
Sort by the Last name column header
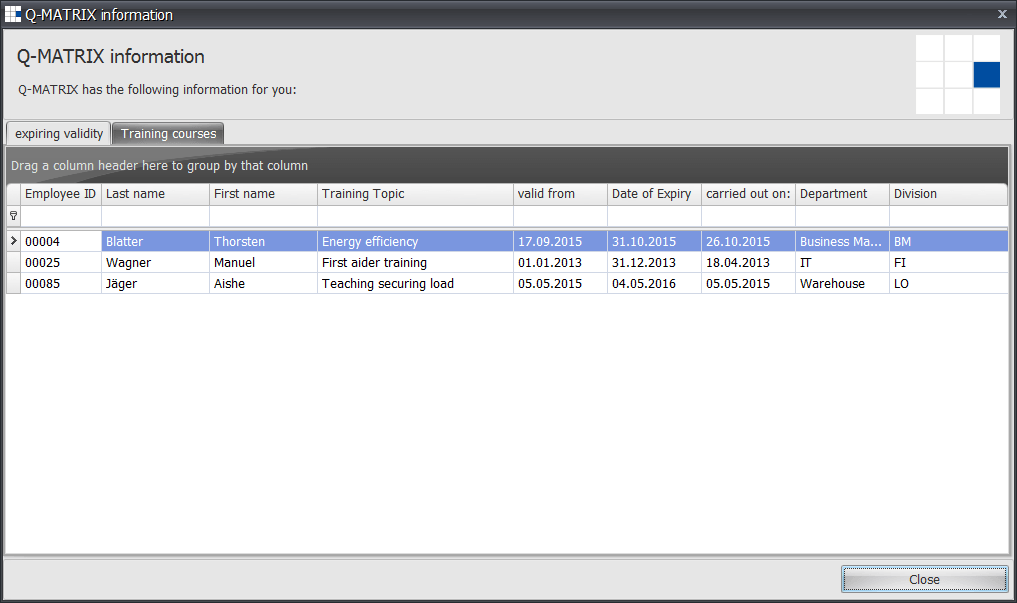155,194
